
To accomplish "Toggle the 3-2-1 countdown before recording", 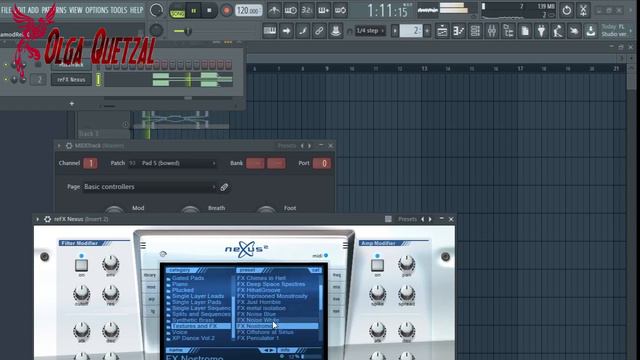I will [307, 11].
